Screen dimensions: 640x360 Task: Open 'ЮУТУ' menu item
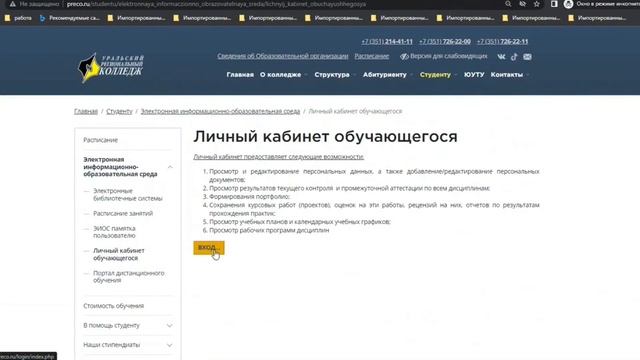[474, 75]
